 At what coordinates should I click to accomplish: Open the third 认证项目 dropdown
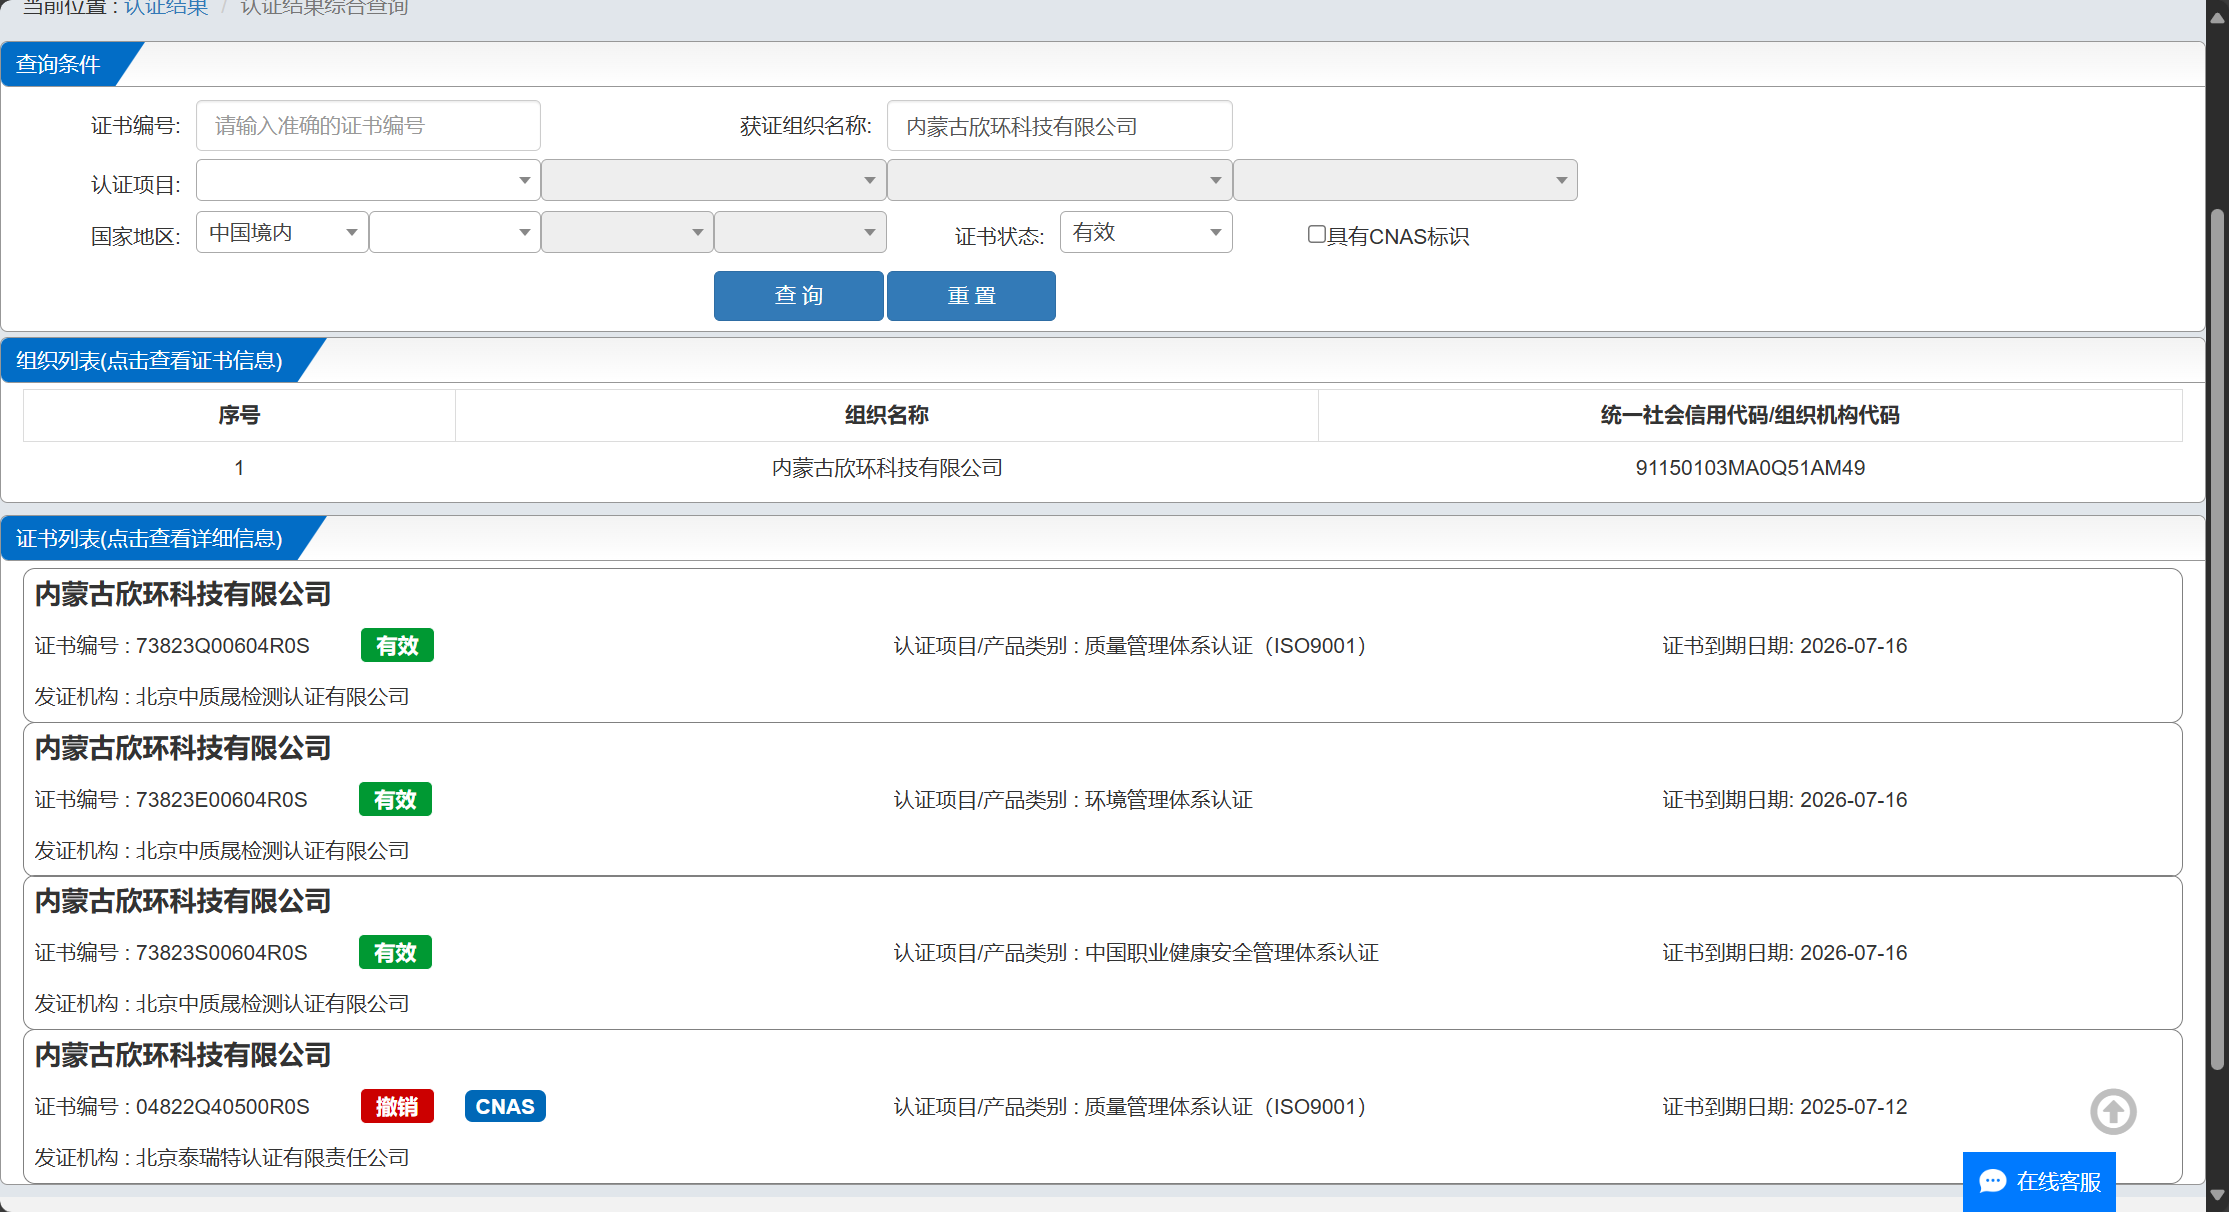pos(1060,180)
